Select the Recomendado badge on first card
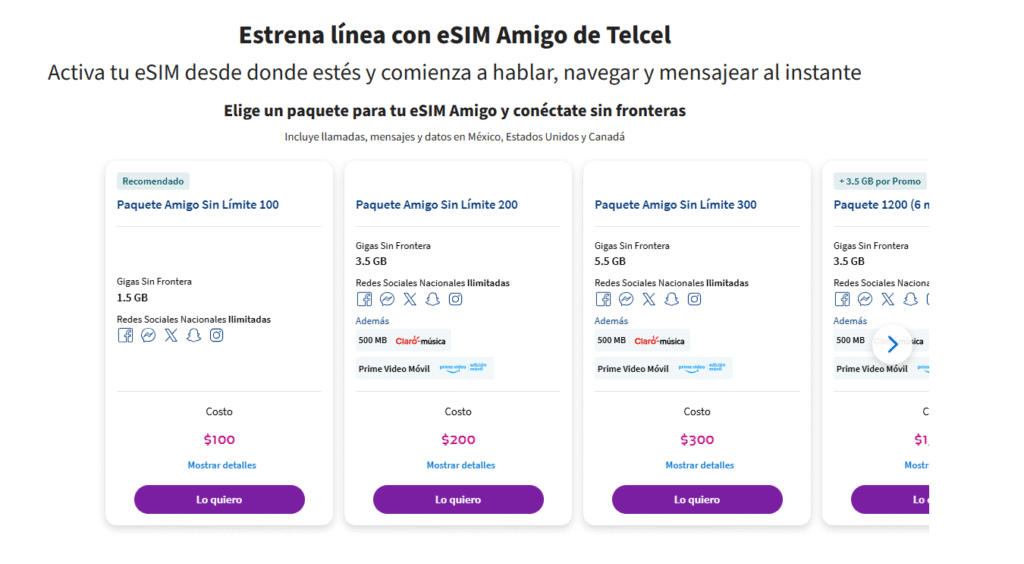The height and width of the screenshot is (564, 1024). click(x=153, y=181)
